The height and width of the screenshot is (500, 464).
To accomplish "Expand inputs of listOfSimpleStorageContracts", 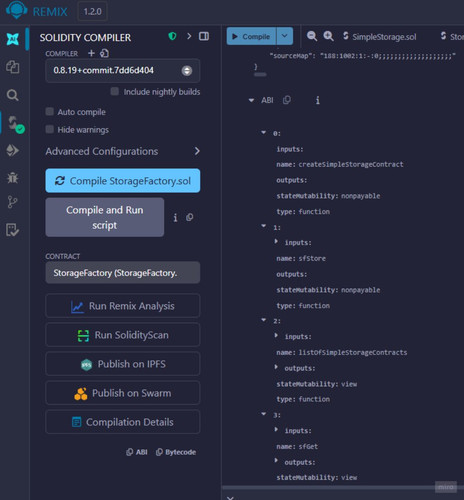I will (x=276, y=335).
